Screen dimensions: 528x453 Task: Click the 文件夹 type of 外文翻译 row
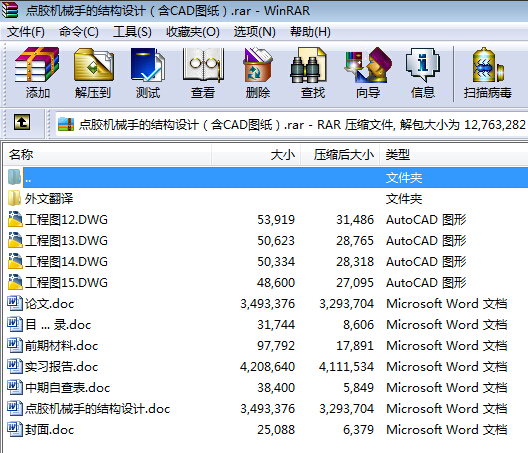point(404,199)
